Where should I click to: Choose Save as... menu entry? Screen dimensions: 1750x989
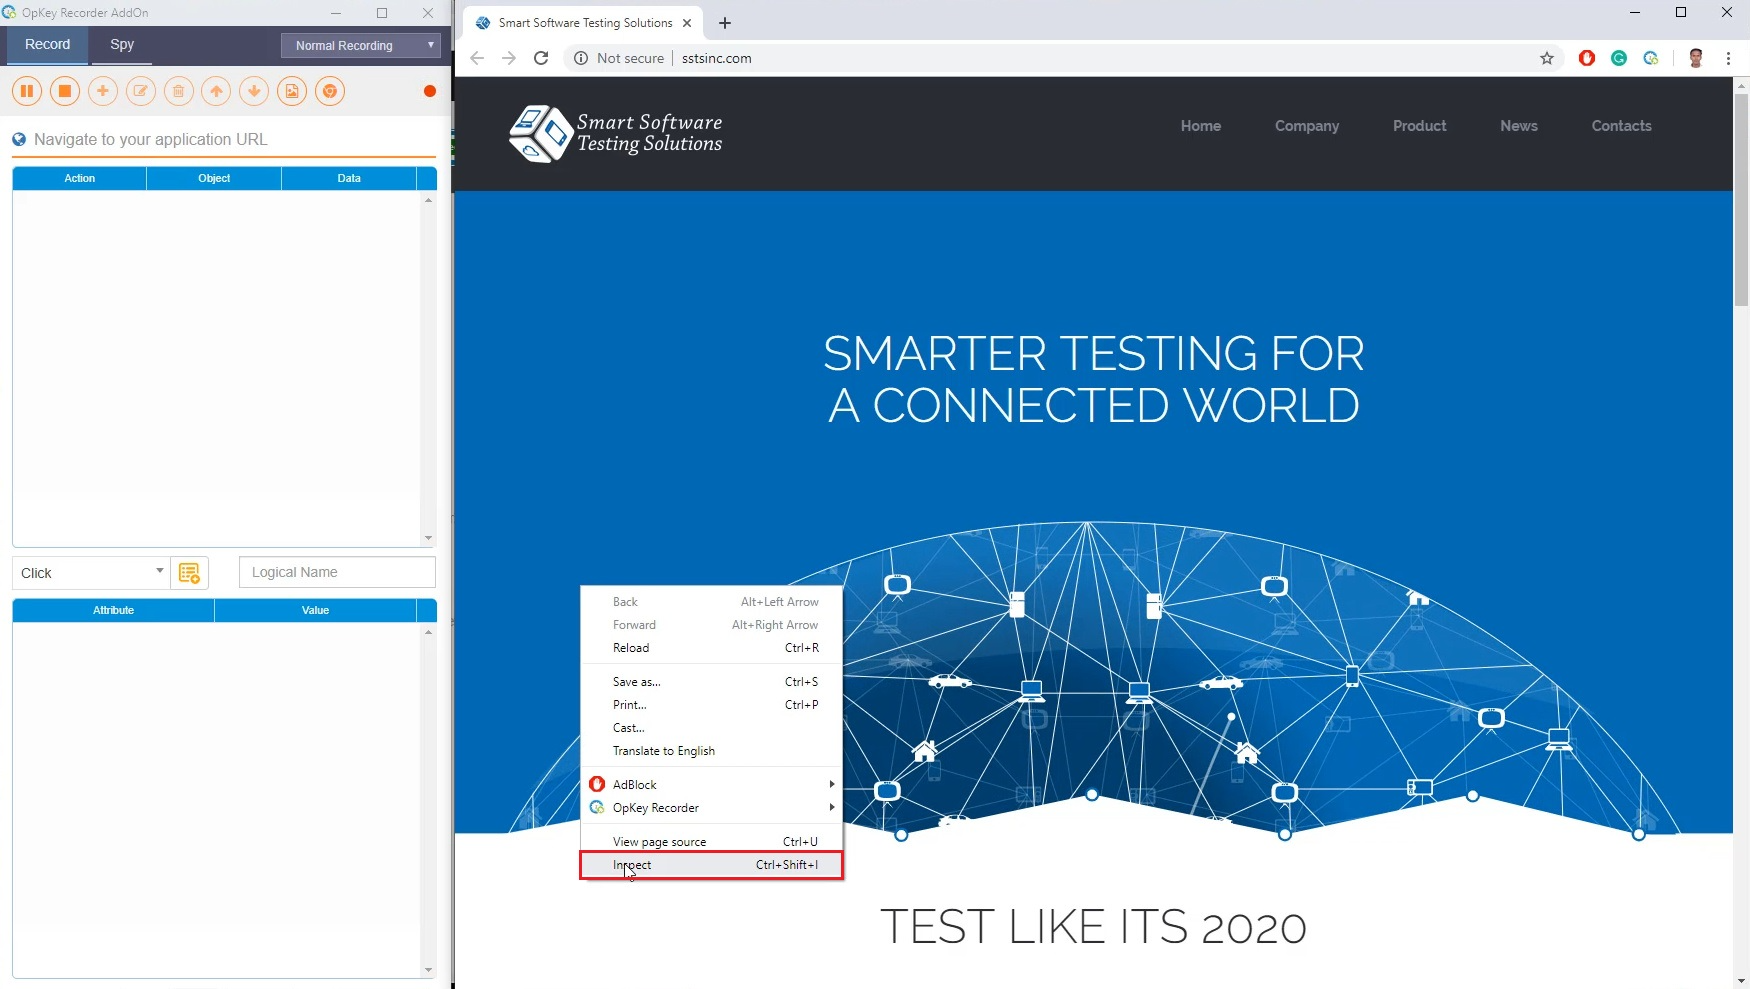pyautogui.click(x=712, y=682)
